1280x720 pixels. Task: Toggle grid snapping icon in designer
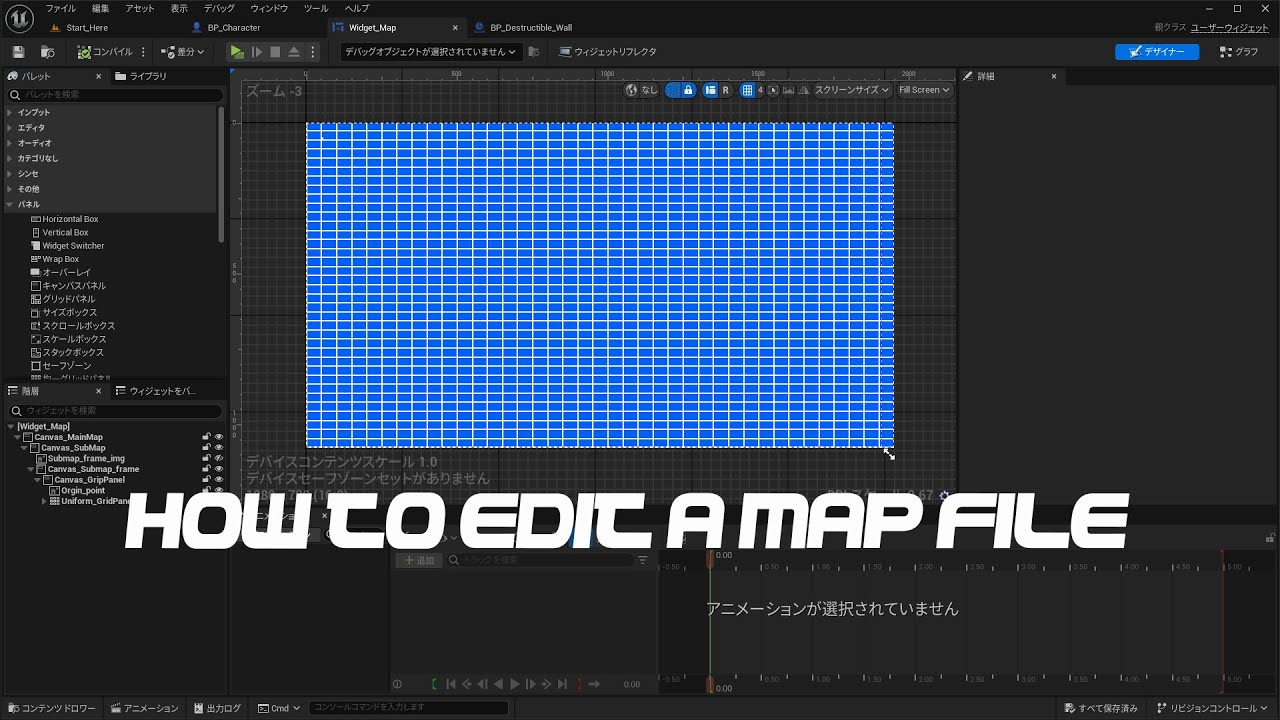click(747, 90)
